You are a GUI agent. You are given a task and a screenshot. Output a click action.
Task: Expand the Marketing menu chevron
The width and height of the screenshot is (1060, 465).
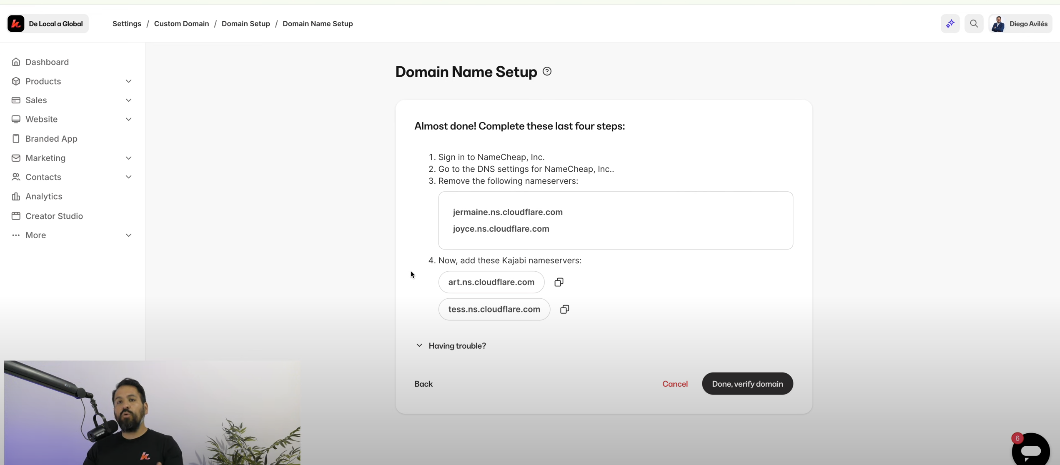[128, 158]
